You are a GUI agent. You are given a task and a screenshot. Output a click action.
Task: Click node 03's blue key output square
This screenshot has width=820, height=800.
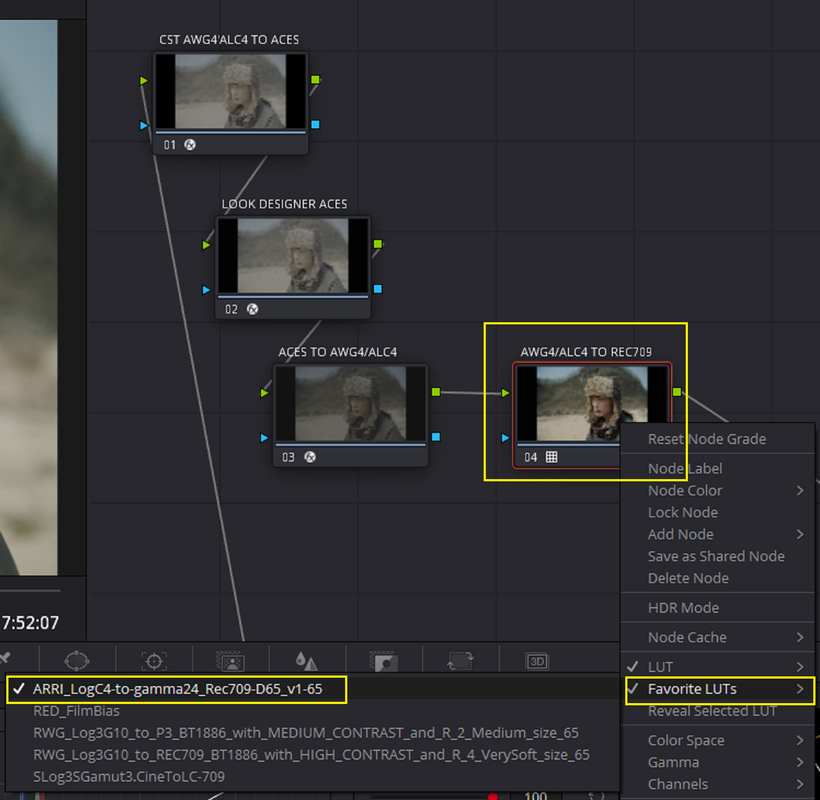click(436, 437)
